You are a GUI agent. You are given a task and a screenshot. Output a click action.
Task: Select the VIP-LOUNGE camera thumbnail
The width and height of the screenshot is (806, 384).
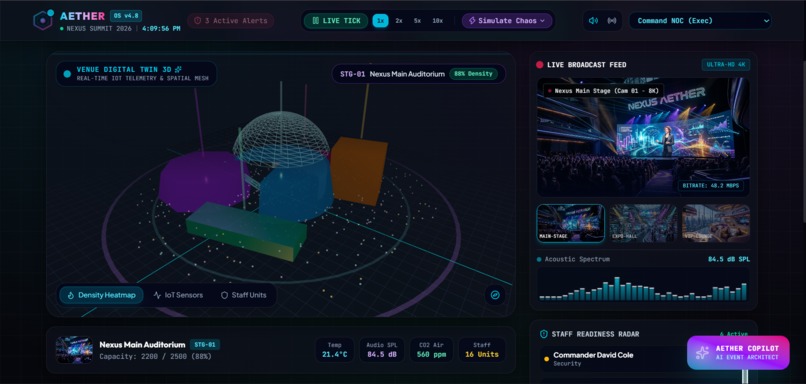point(716,223)
